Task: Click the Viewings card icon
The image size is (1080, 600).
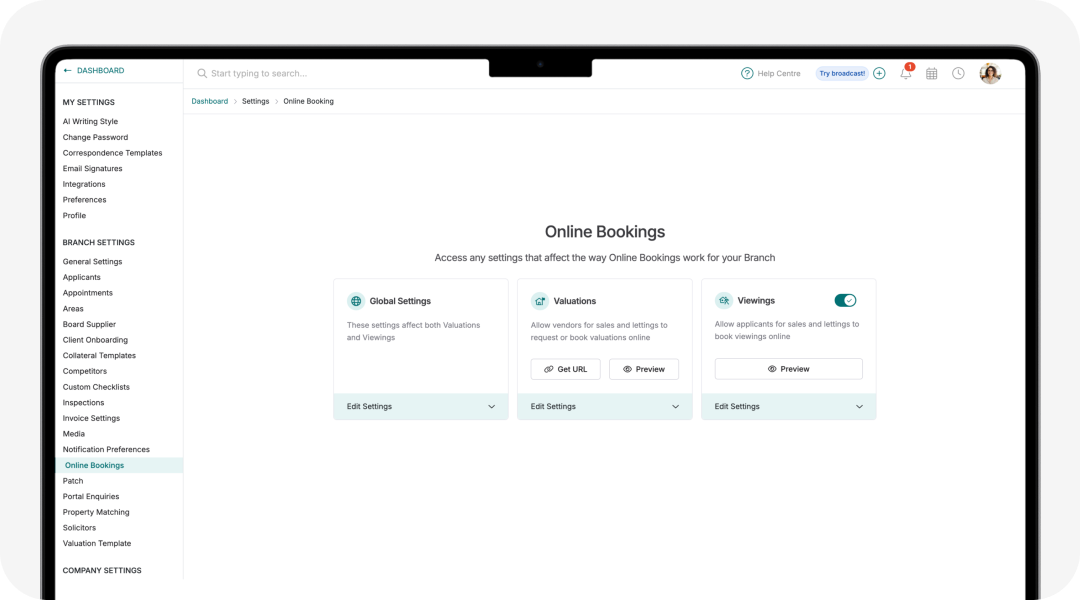Action: [x=723, y=300]
